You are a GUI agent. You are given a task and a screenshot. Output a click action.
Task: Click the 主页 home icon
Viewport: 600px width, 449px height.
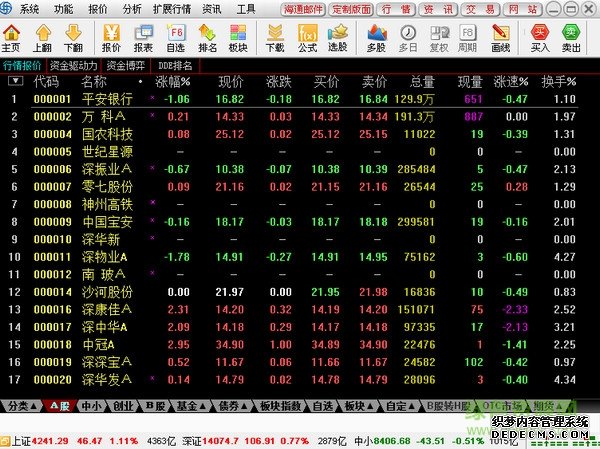[11, 38]
